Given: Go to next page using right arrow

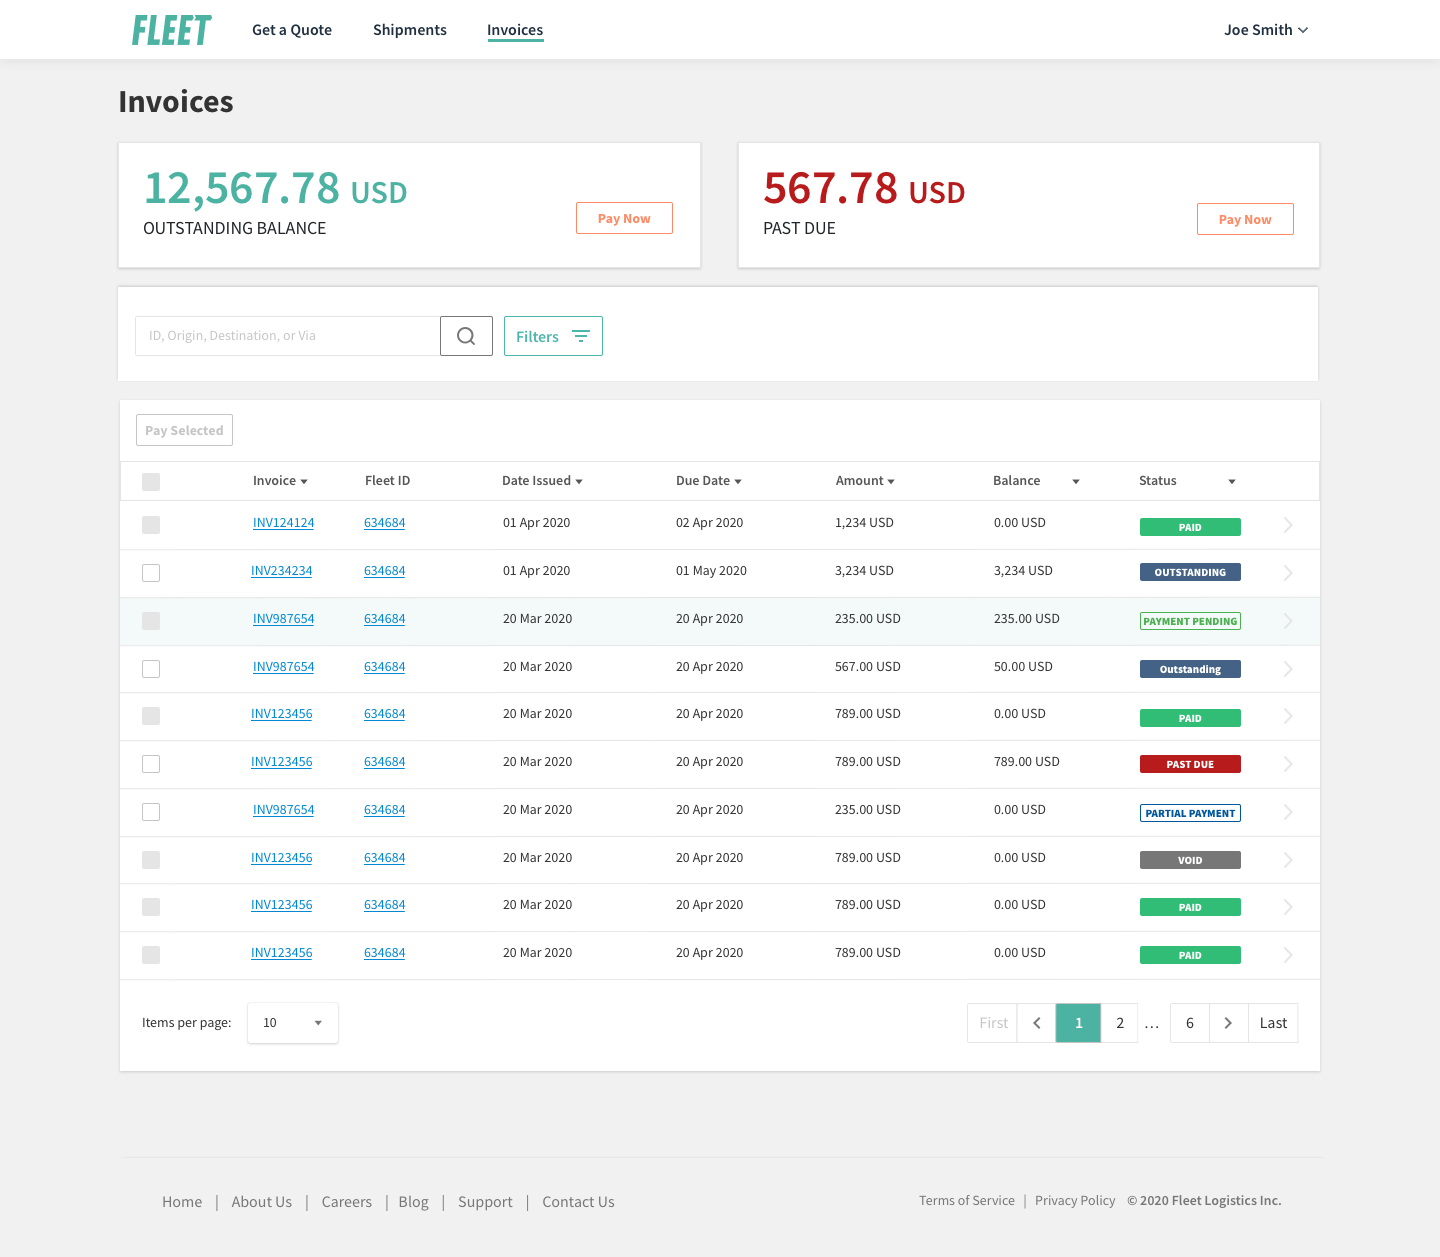Looking at the screenshot, I should (1228, 1023).
